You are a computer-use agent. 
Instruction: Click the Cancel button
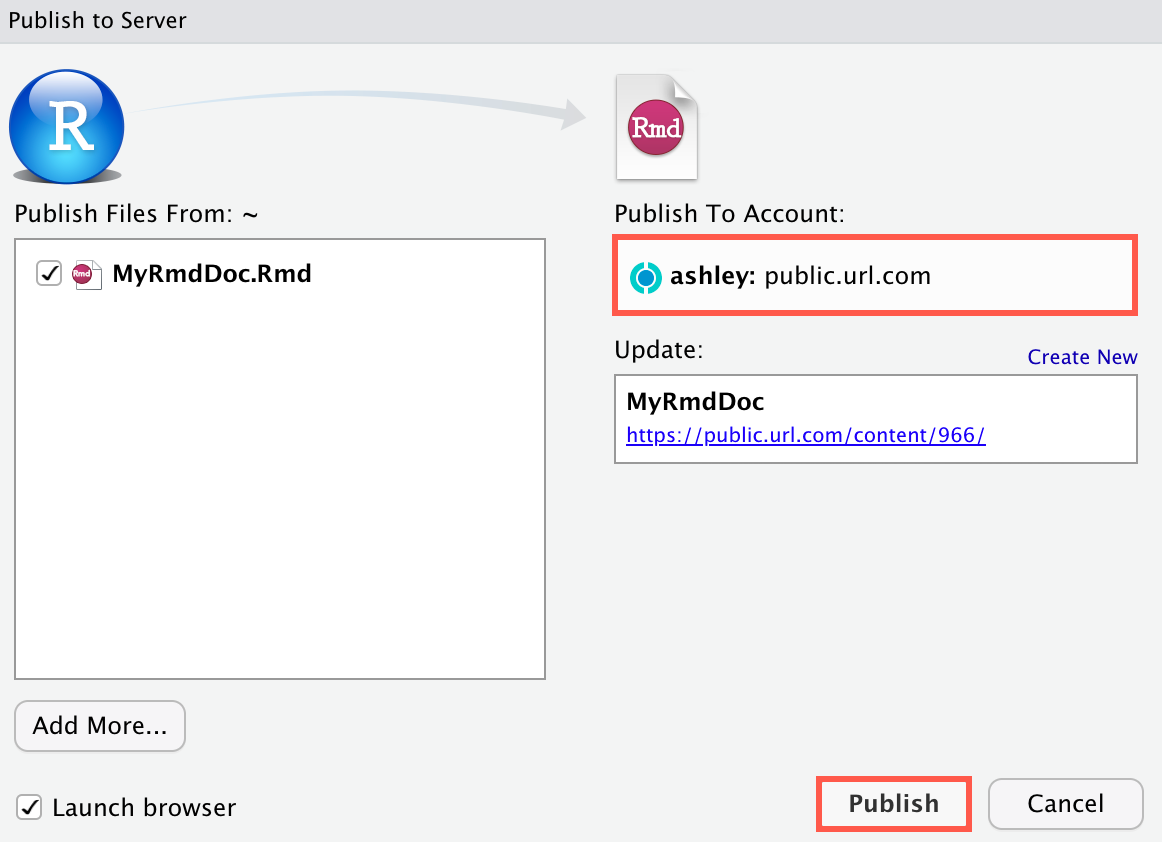[x=1065, y=803]
